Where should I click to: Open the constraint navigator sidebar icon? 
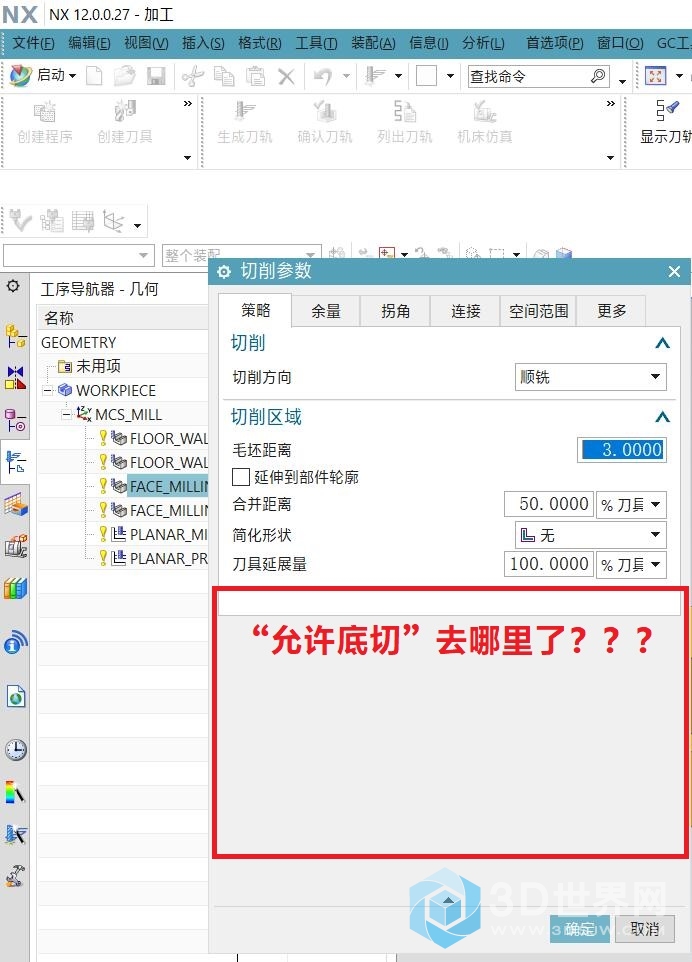click(x=15, y=378)
